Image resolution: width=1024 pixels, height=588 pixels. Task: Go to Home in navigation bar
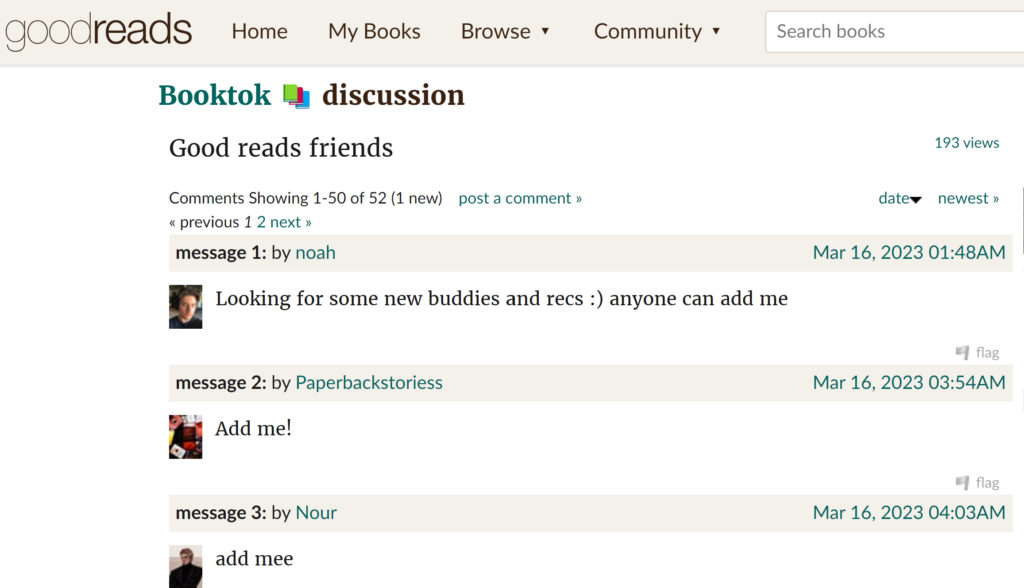coord(259,31)
